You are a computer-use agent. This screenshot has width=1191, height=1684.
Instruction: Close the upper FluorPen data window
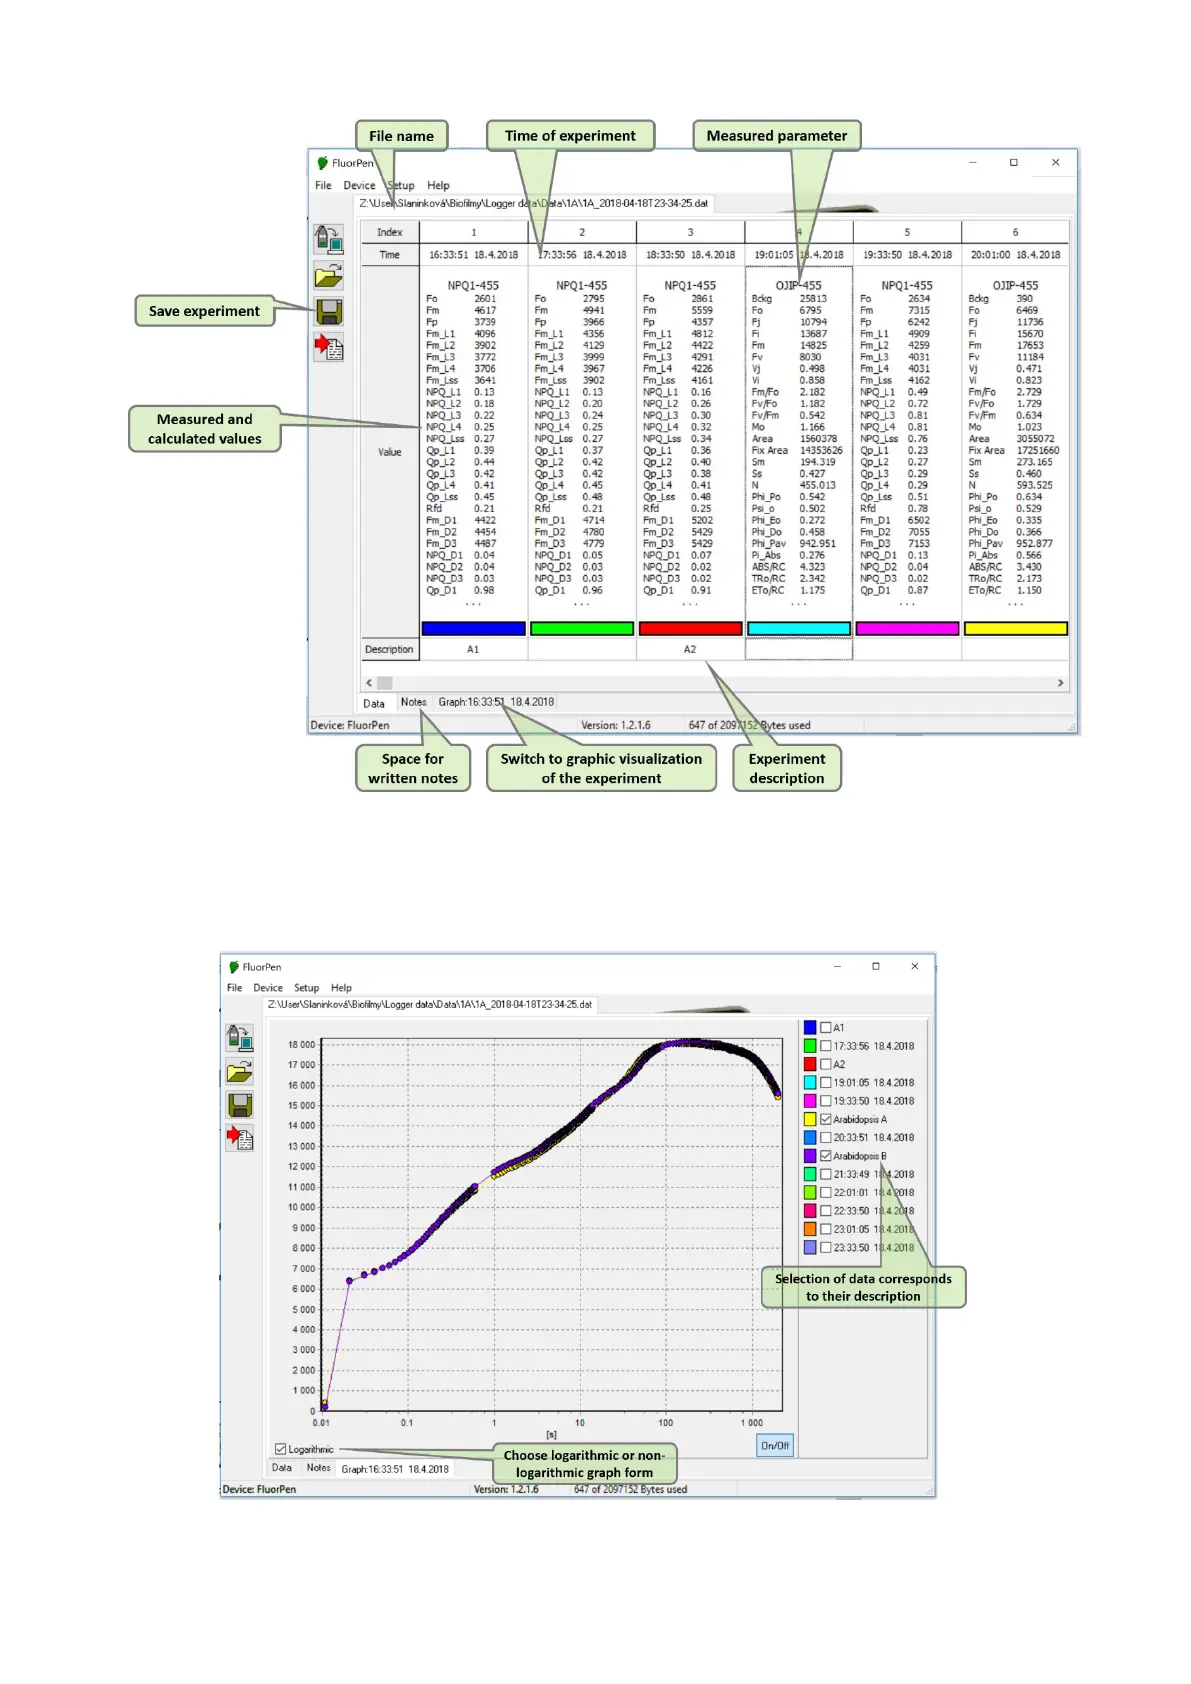(1055, 162)
